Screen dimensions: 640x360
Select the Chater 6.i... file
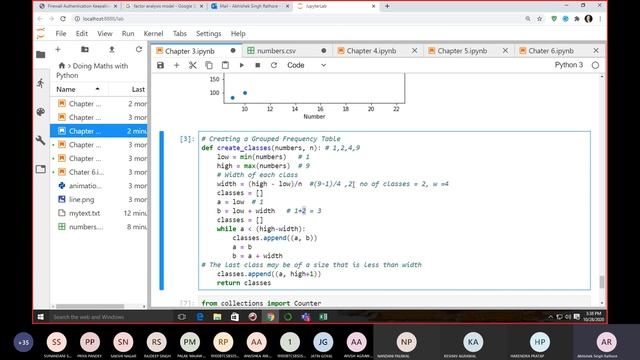98,172
